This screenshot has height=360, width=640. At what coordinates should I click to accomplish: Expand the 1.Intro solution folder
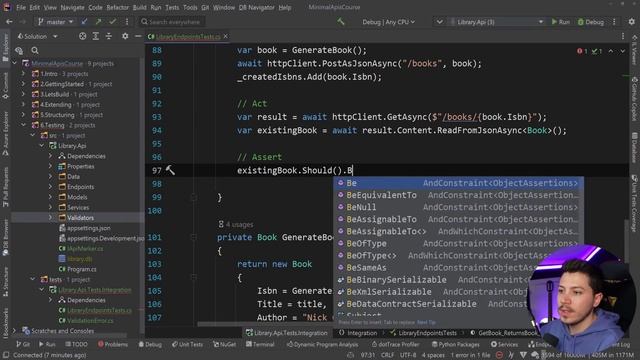point(23,74)
